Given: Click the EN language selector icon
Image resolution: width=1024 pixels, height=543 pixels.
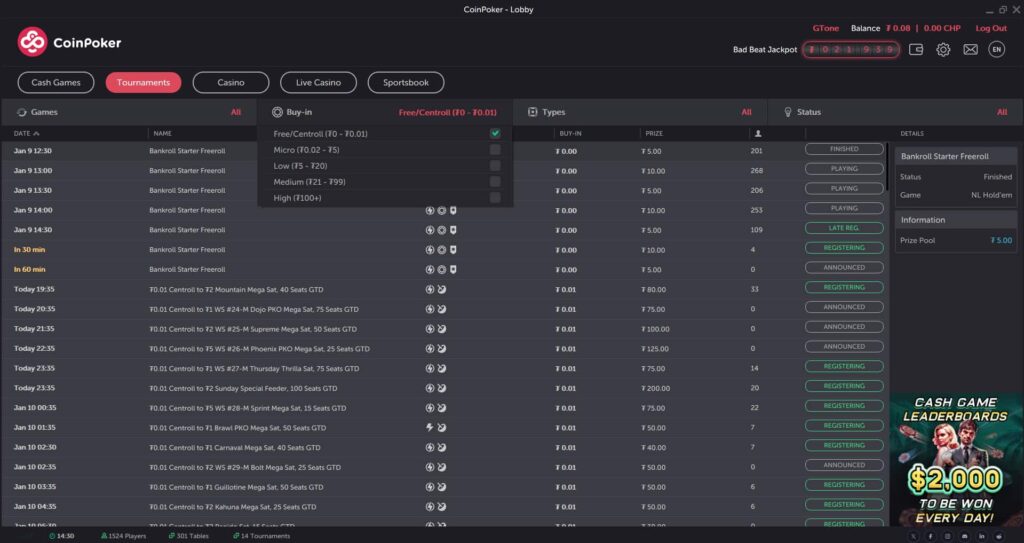Looking at the screenshot, I should click(996, 49).
